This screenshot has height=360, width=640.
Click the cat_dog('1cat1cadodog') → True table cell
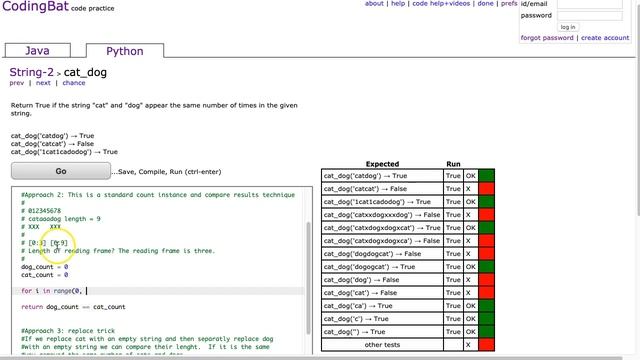[382, 202]
